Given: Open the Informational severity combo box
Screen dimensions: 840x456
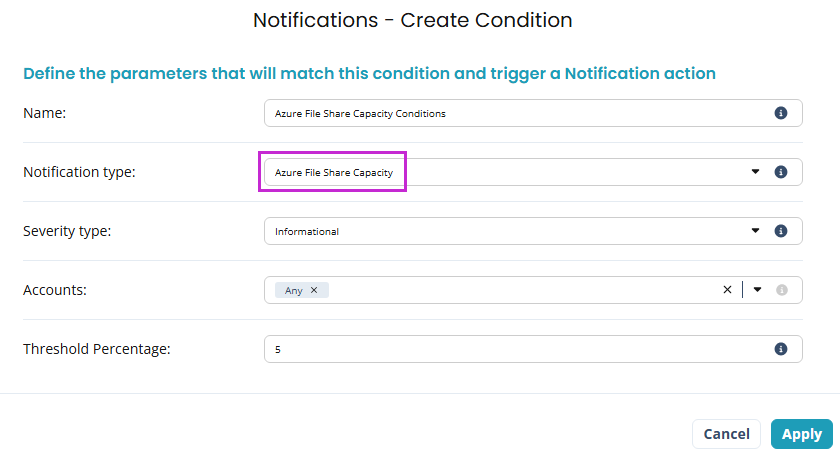Looking at the screenshot, I should 500,231.
